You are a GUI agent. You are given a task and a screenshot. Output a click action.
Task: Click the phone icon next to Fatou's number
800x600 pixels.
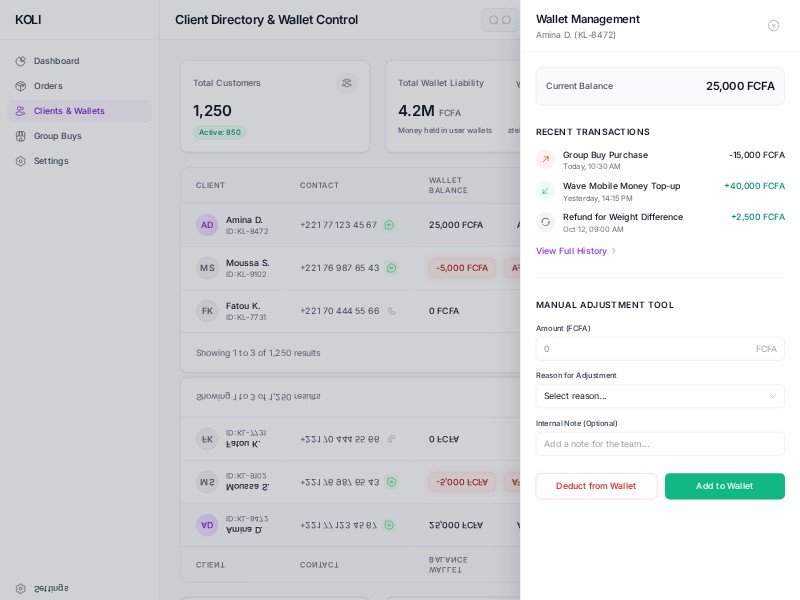391,311
